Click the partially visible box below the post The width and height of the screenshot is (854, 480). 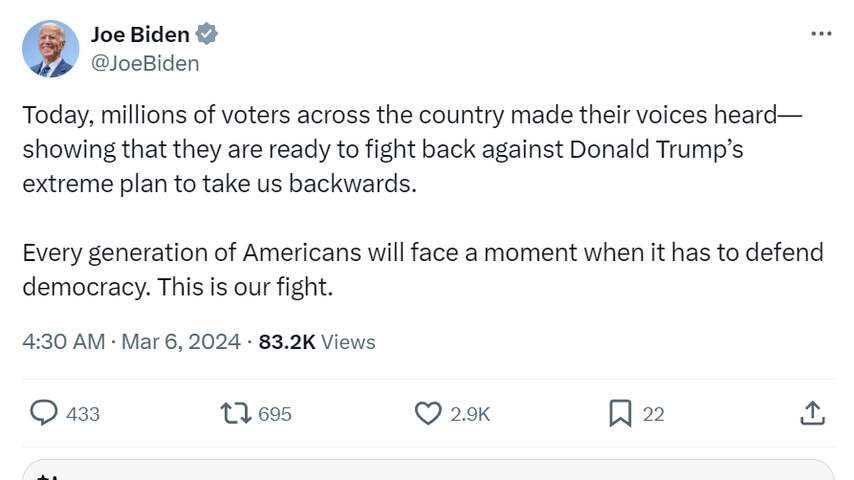[427, 470]
